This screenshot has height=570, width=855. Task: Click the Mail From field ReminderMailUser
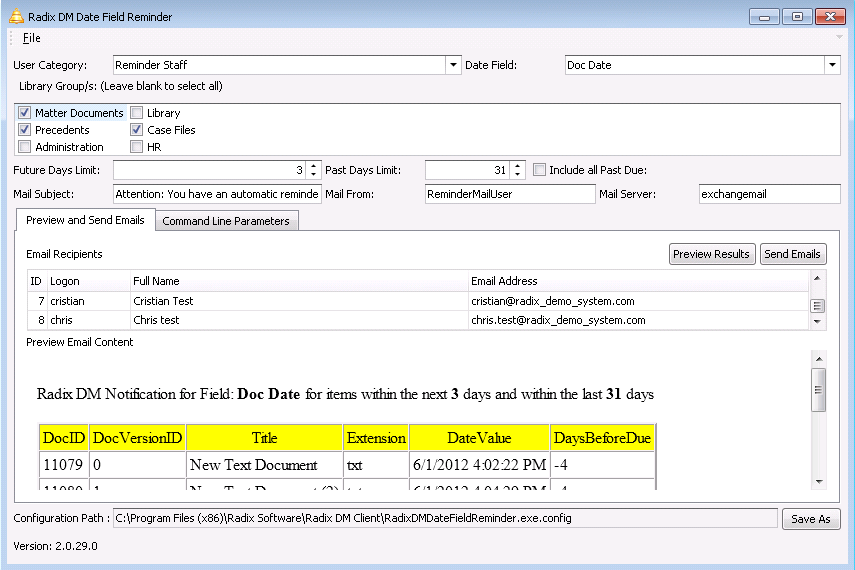(x=510, y=194)
